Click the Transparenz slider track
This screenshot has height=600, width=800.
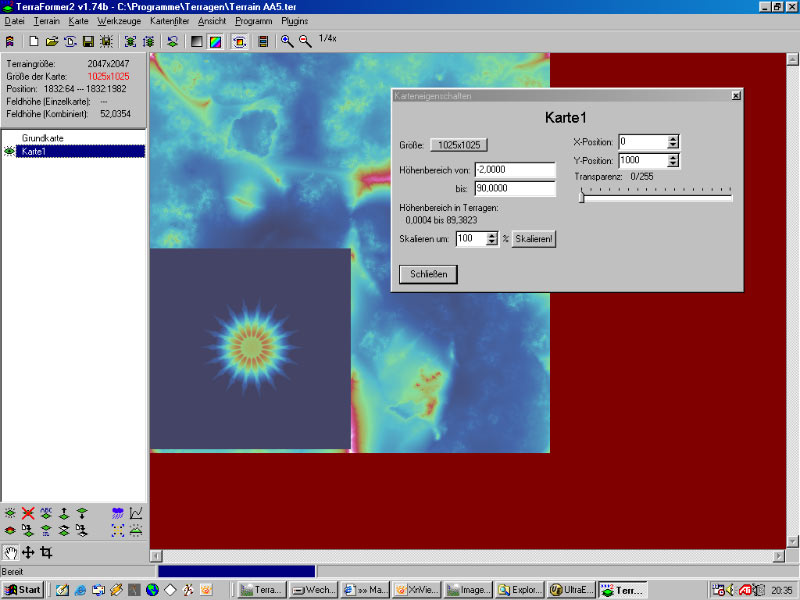655,198
